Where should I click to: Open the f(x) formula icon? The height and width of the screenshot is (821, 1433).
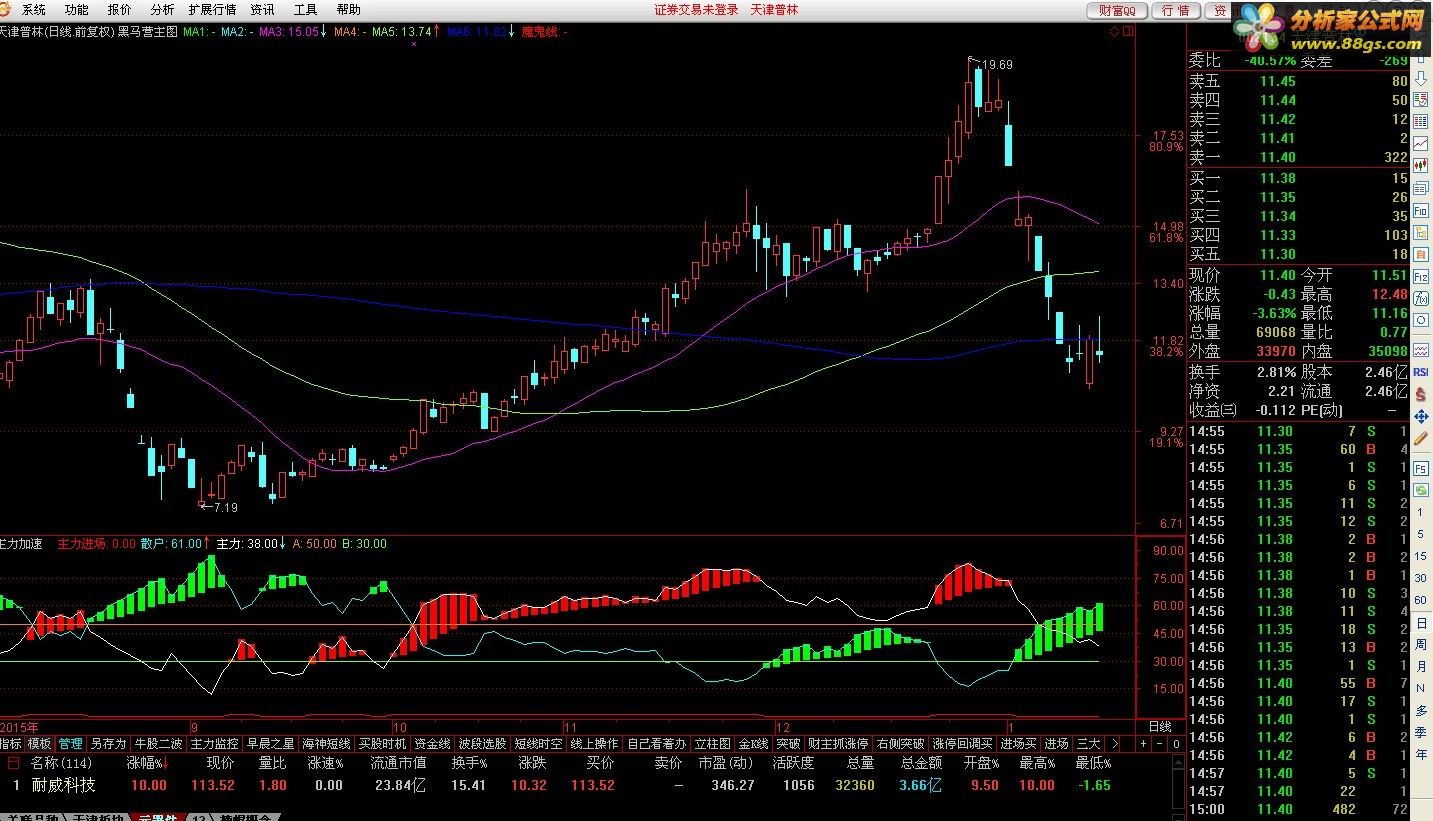click(x=1421, y=298)
